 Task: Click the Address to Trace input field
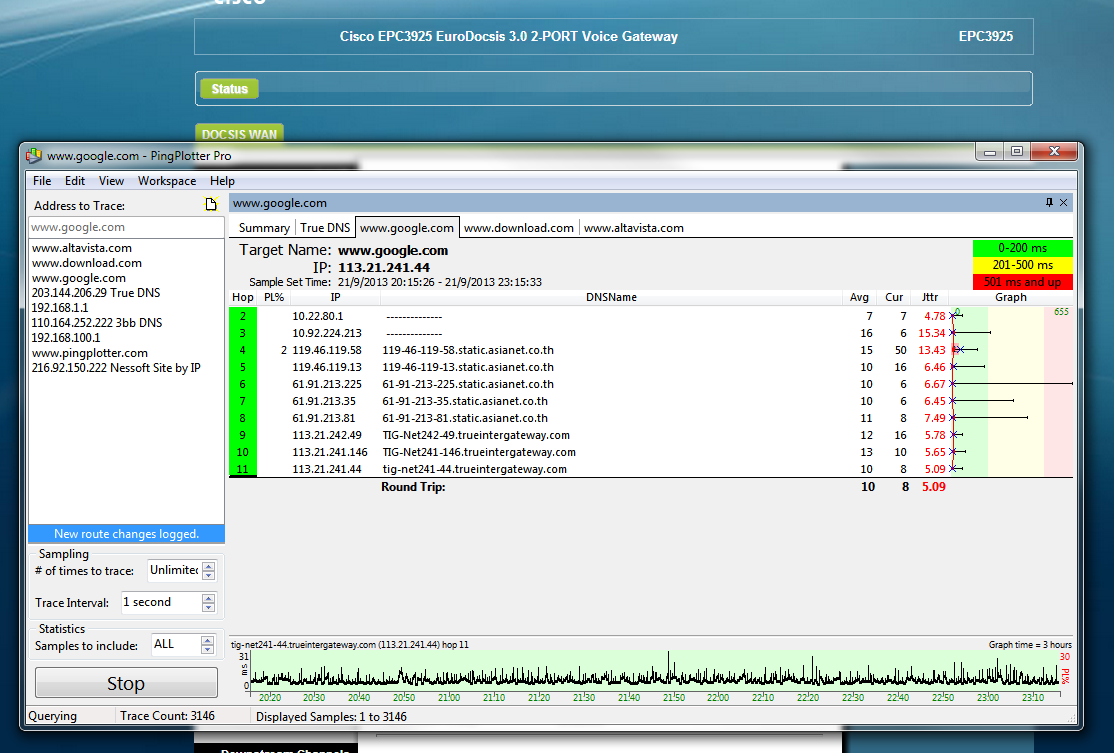(x=126, y=227)
